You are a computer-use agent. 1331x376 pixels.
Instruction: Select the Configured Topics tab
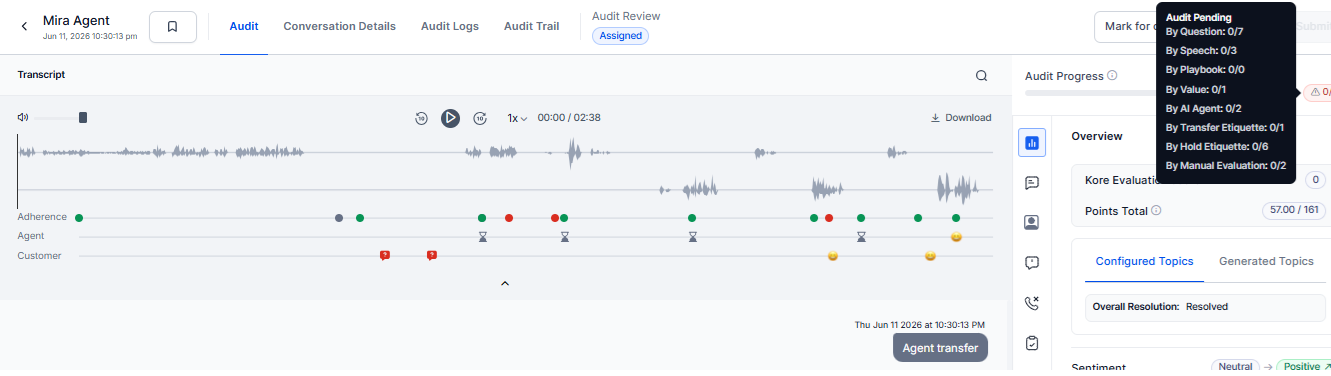1144,261
